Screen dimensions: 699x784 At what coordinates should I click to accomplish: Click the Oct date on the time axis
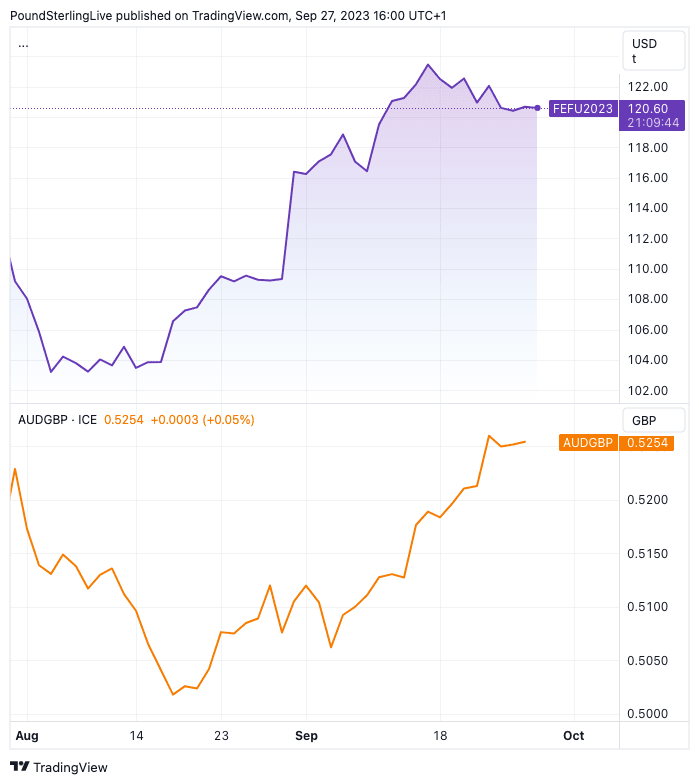click(x=573, y=735)
